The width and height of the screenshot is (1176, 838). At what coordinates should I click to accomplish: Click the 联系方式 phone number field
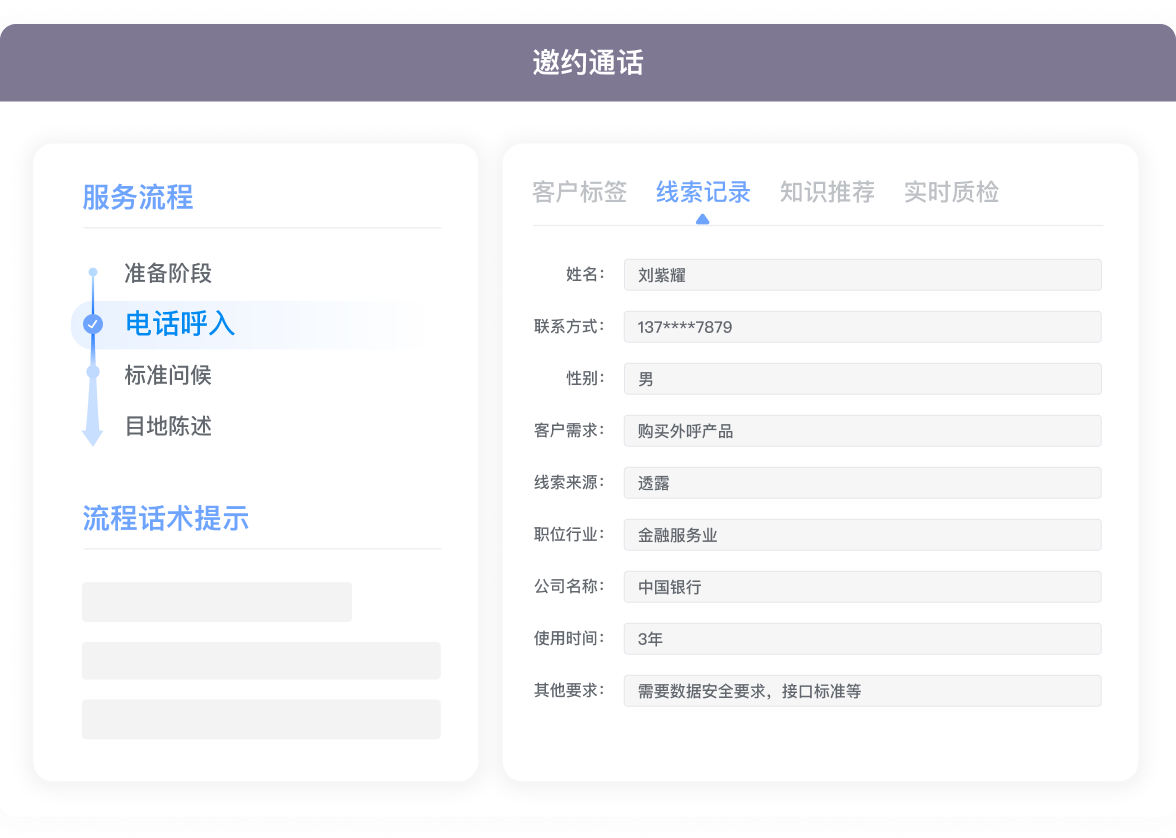tap(862, 327)
